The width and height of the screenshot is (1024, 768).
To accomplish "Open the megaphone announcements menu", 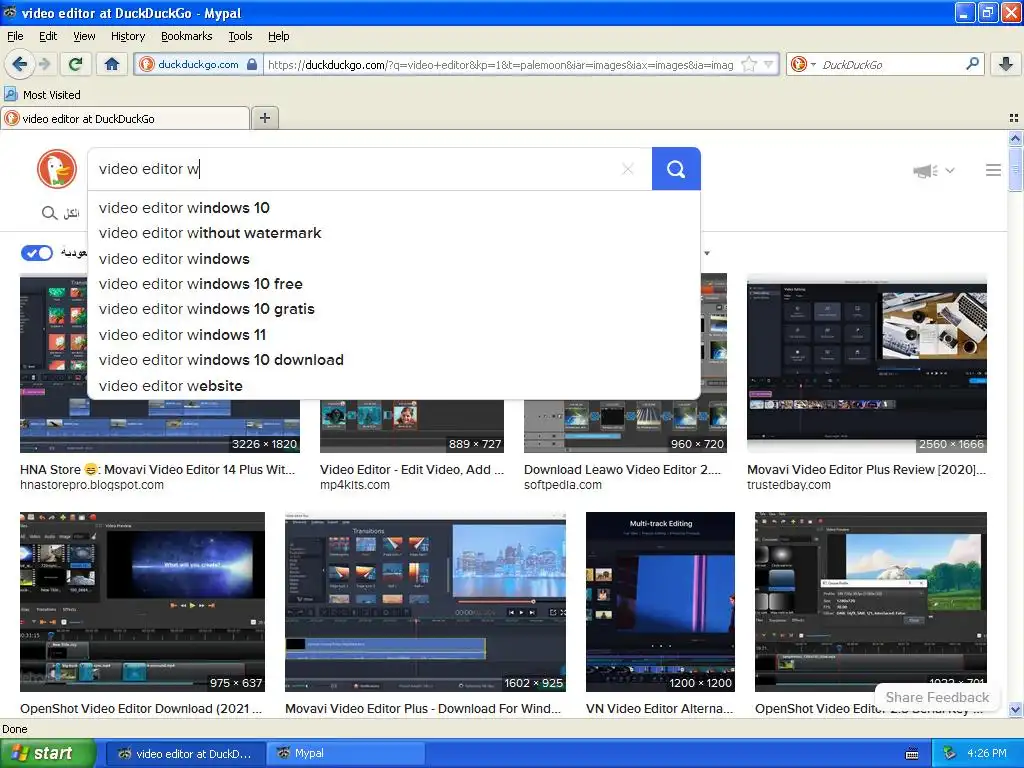I will [x=934, y=170].
